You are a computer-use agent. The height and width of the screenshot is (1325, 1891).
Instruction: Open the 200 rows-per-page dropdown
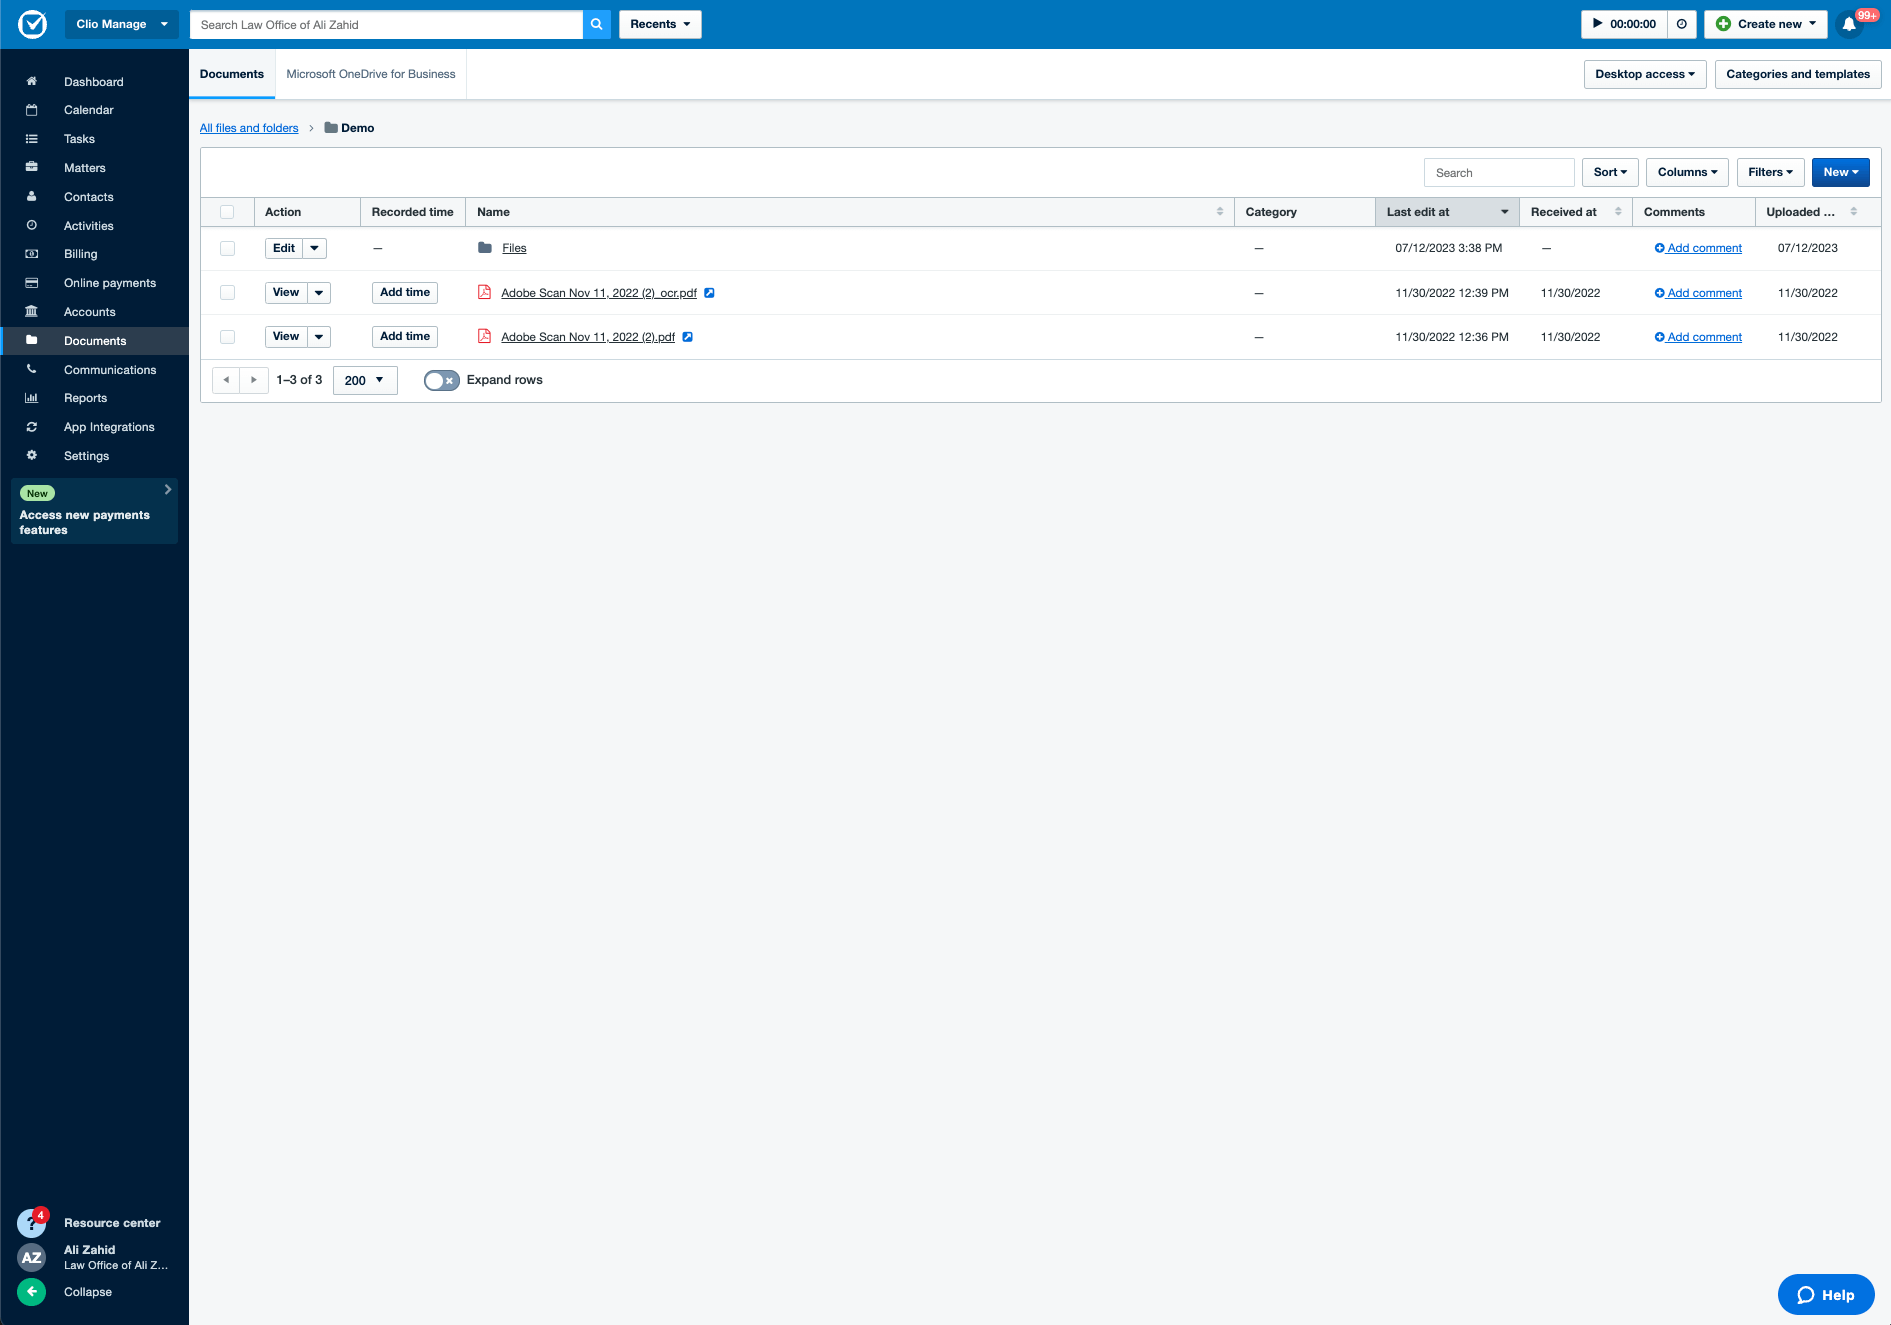364,380
